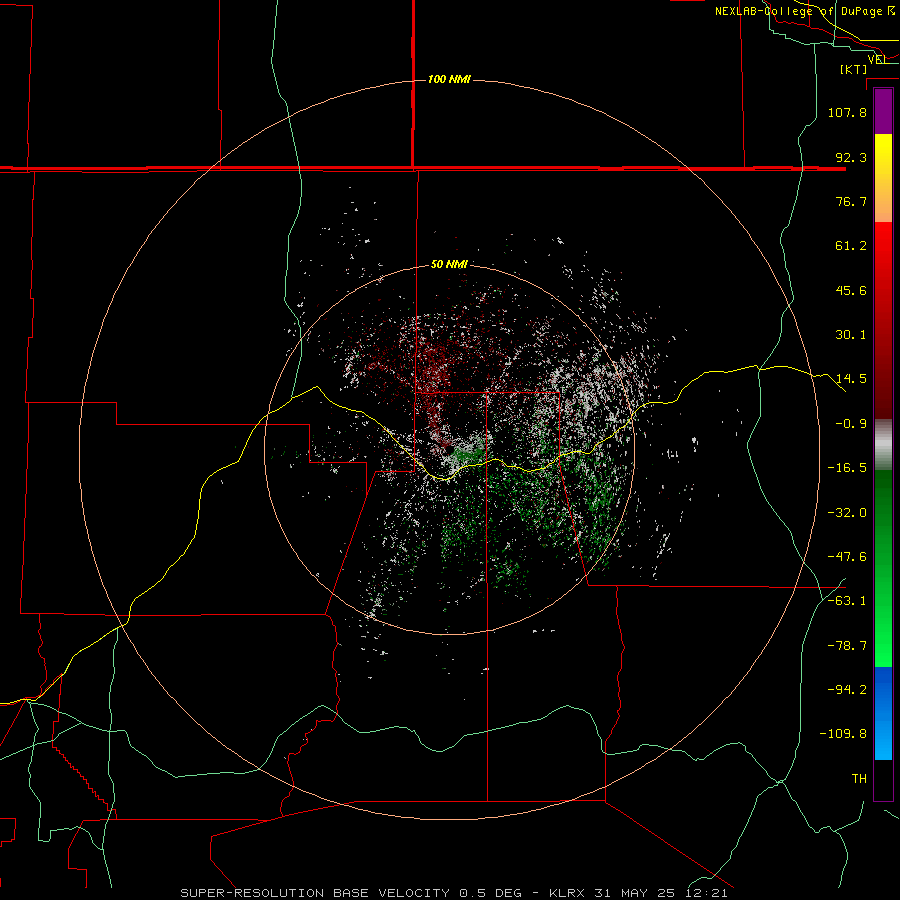This screenshot has width=900, height=900.
Task: Choose the -78.7 velocity label
Action: click(847, 646)
